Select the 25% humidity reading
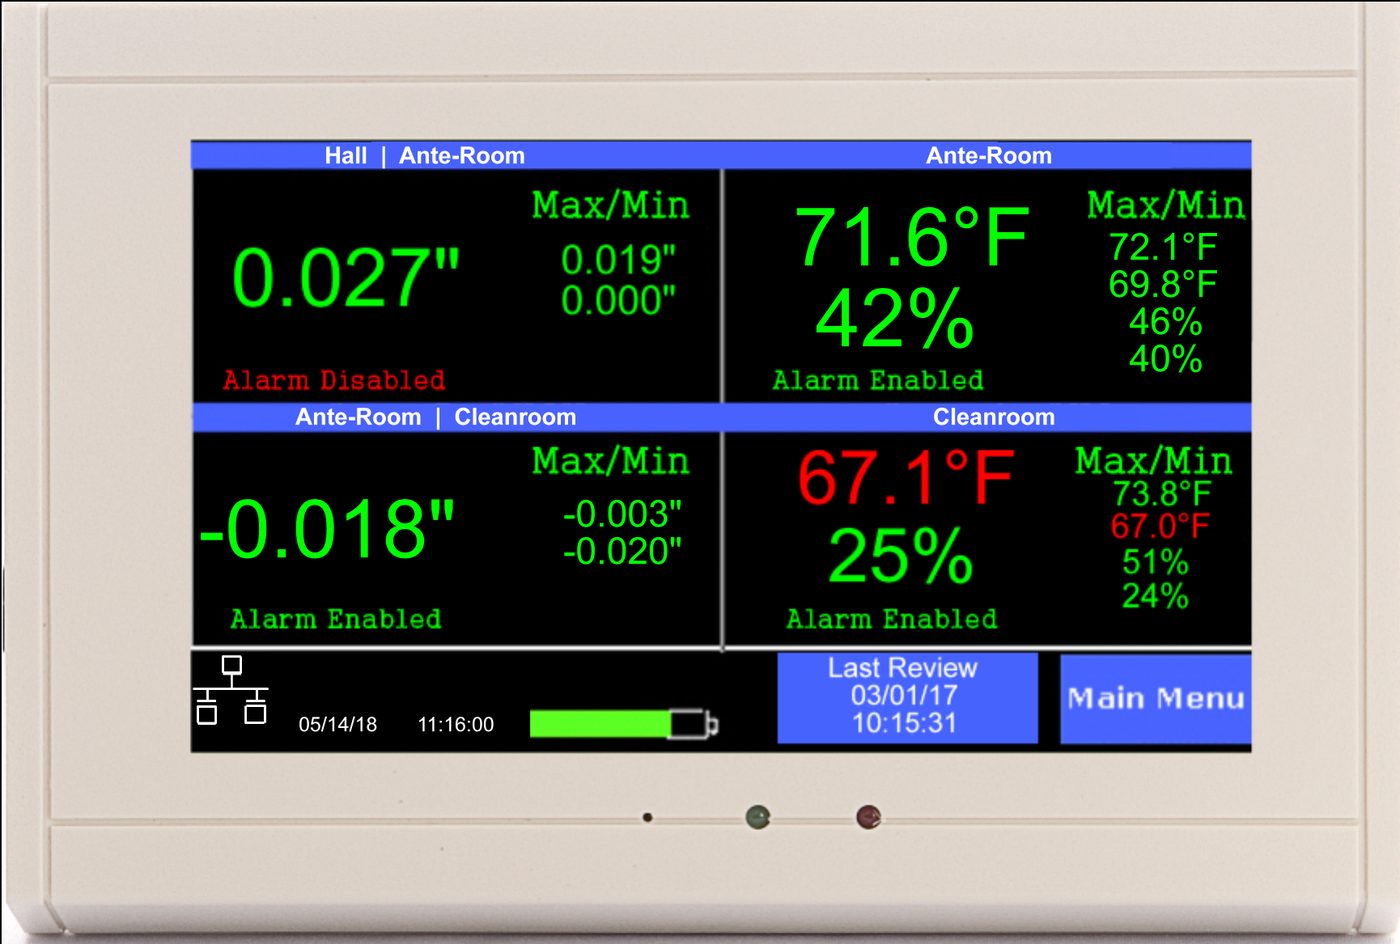Image resolution: width=1400 pixels, height=944 pixels. coord(901,555)
